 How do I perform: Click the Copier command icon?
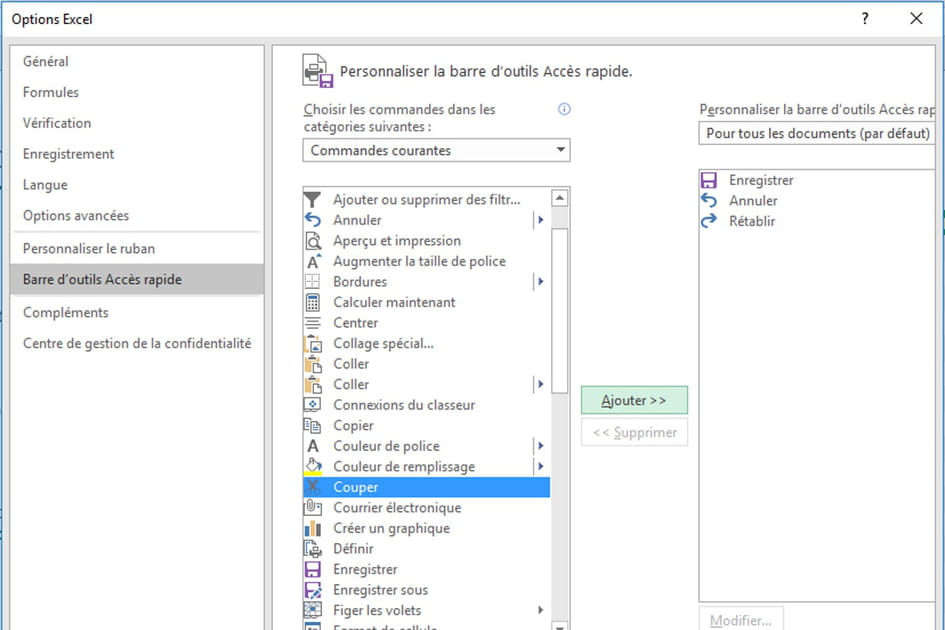(x=312, y=425)
